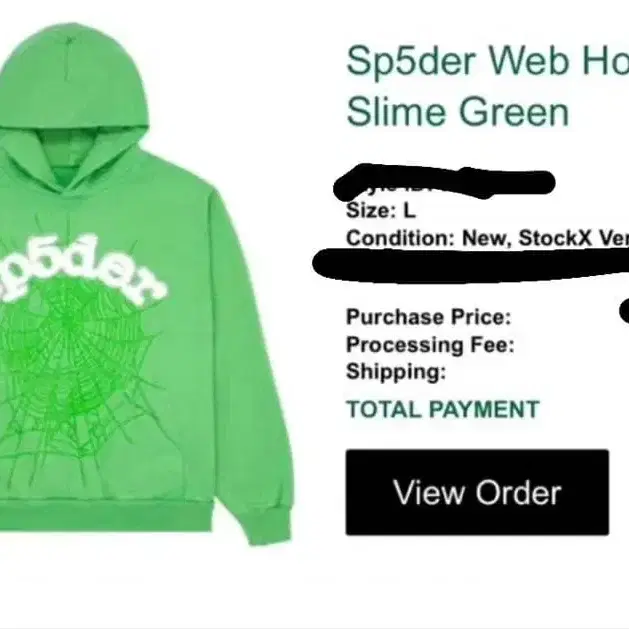Select the Purchase Price label
The height and width of the screenshot is (629, 629).
pos(428,317)
